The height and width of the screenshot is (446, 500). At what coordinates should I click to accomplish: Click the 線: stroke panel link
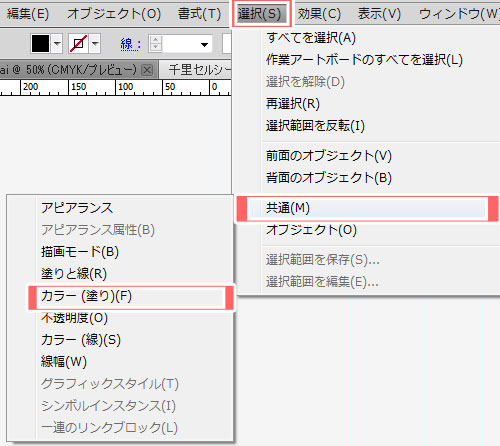coord(130,44)
